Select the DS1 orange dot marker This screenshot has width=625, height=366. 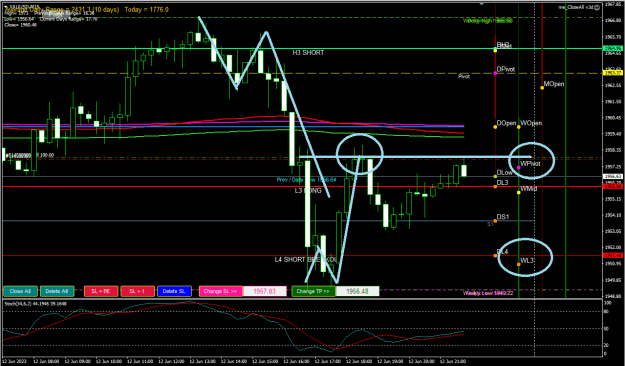click(x=495, y=220)
